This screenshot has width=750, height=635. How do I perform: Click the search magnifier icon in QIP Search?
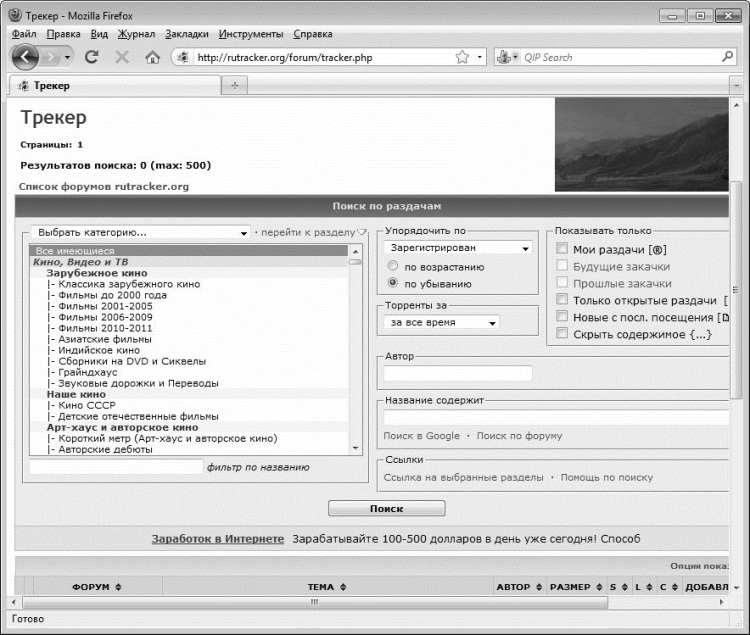point(727,57)
